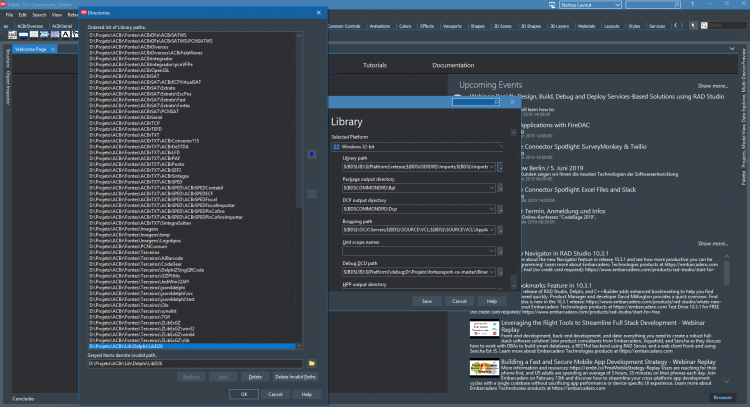Open the Startup Layout dropdown
750x407 pixels.
tap(590, 5)
